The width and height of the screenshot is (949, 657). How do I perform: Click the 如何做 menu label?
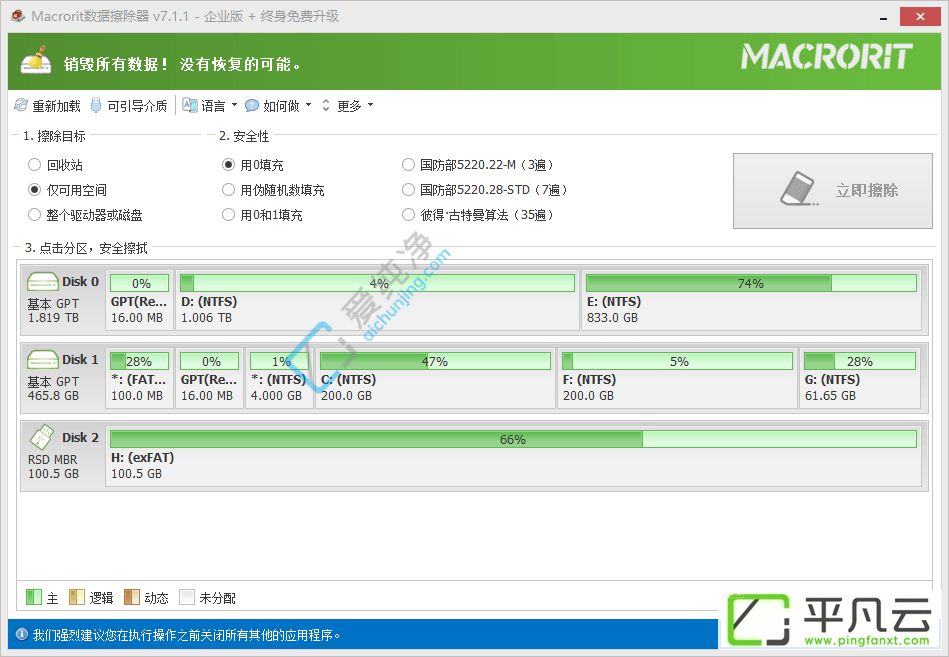(x=281, y=106)
